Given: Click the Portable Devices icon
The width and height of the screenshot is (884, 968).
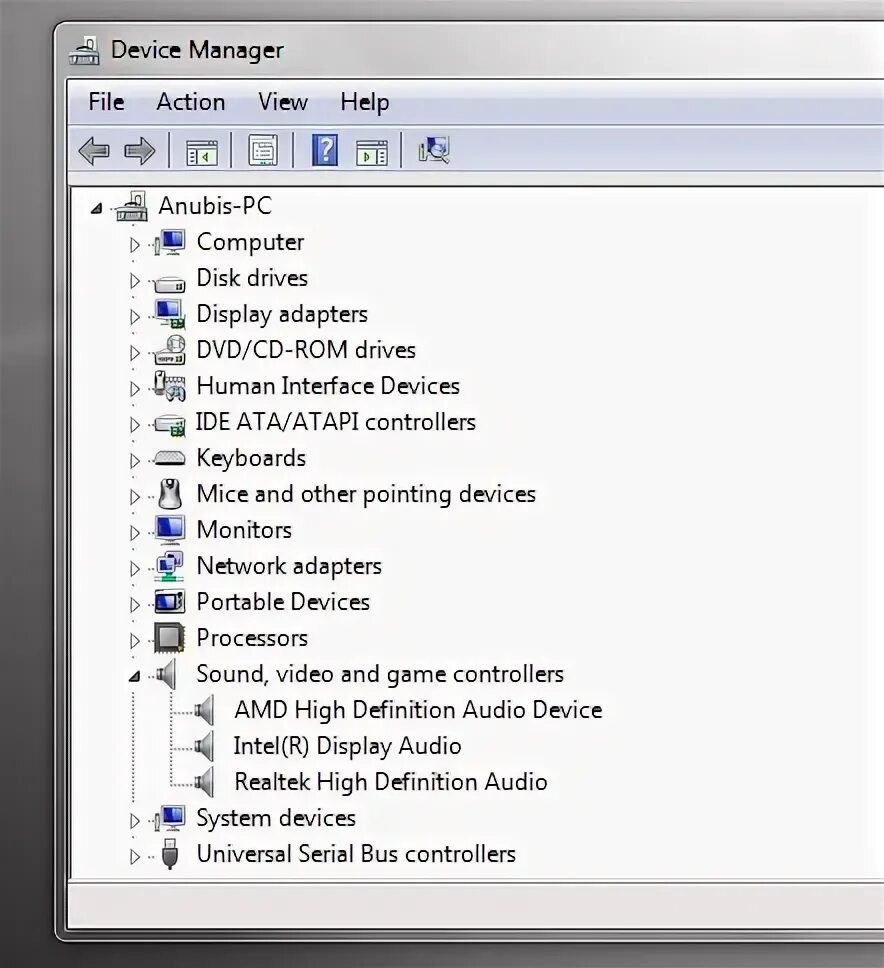Looking at the screenshot, I should click(x=170, y=602).
